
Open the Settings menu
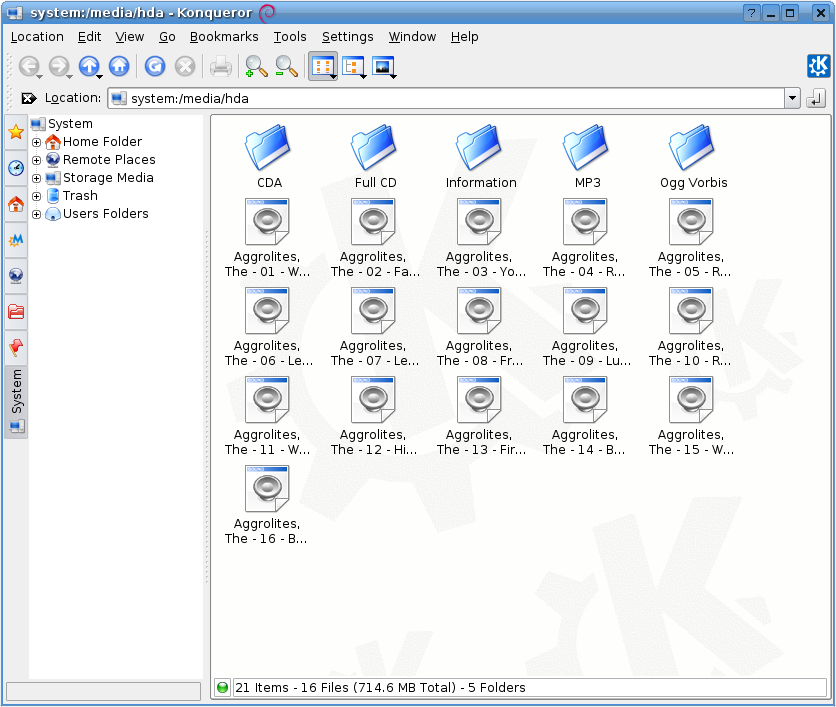pyautogui.click(x=348, y=37)
